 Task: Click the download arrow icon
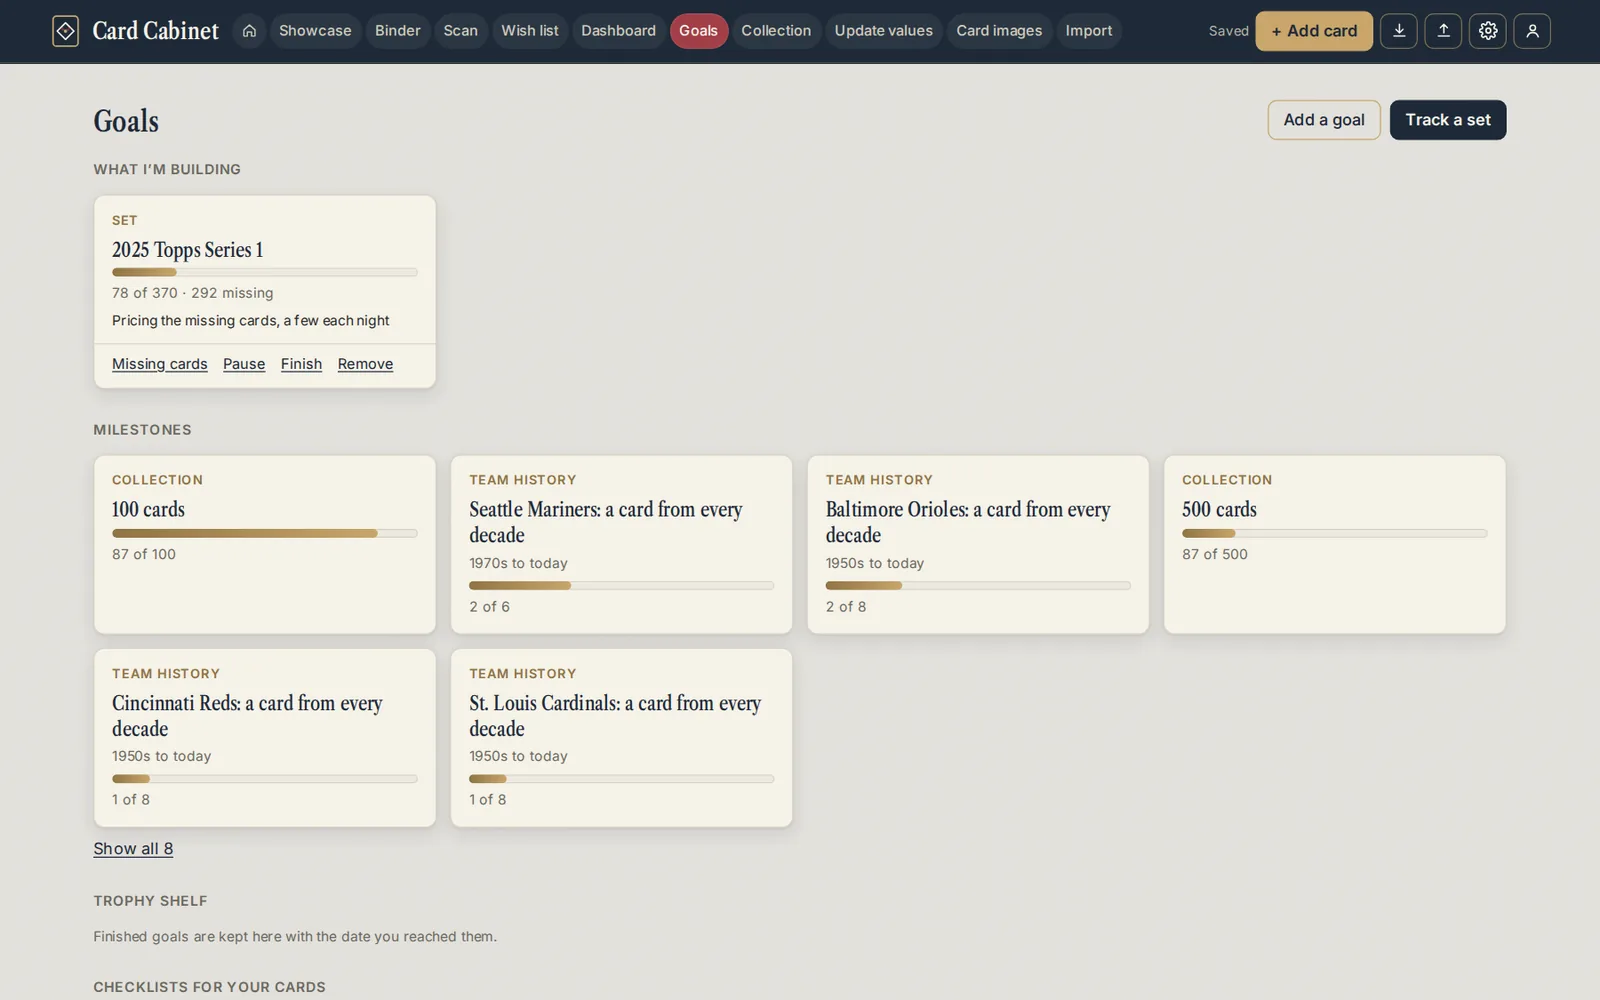pos(1398,31)
